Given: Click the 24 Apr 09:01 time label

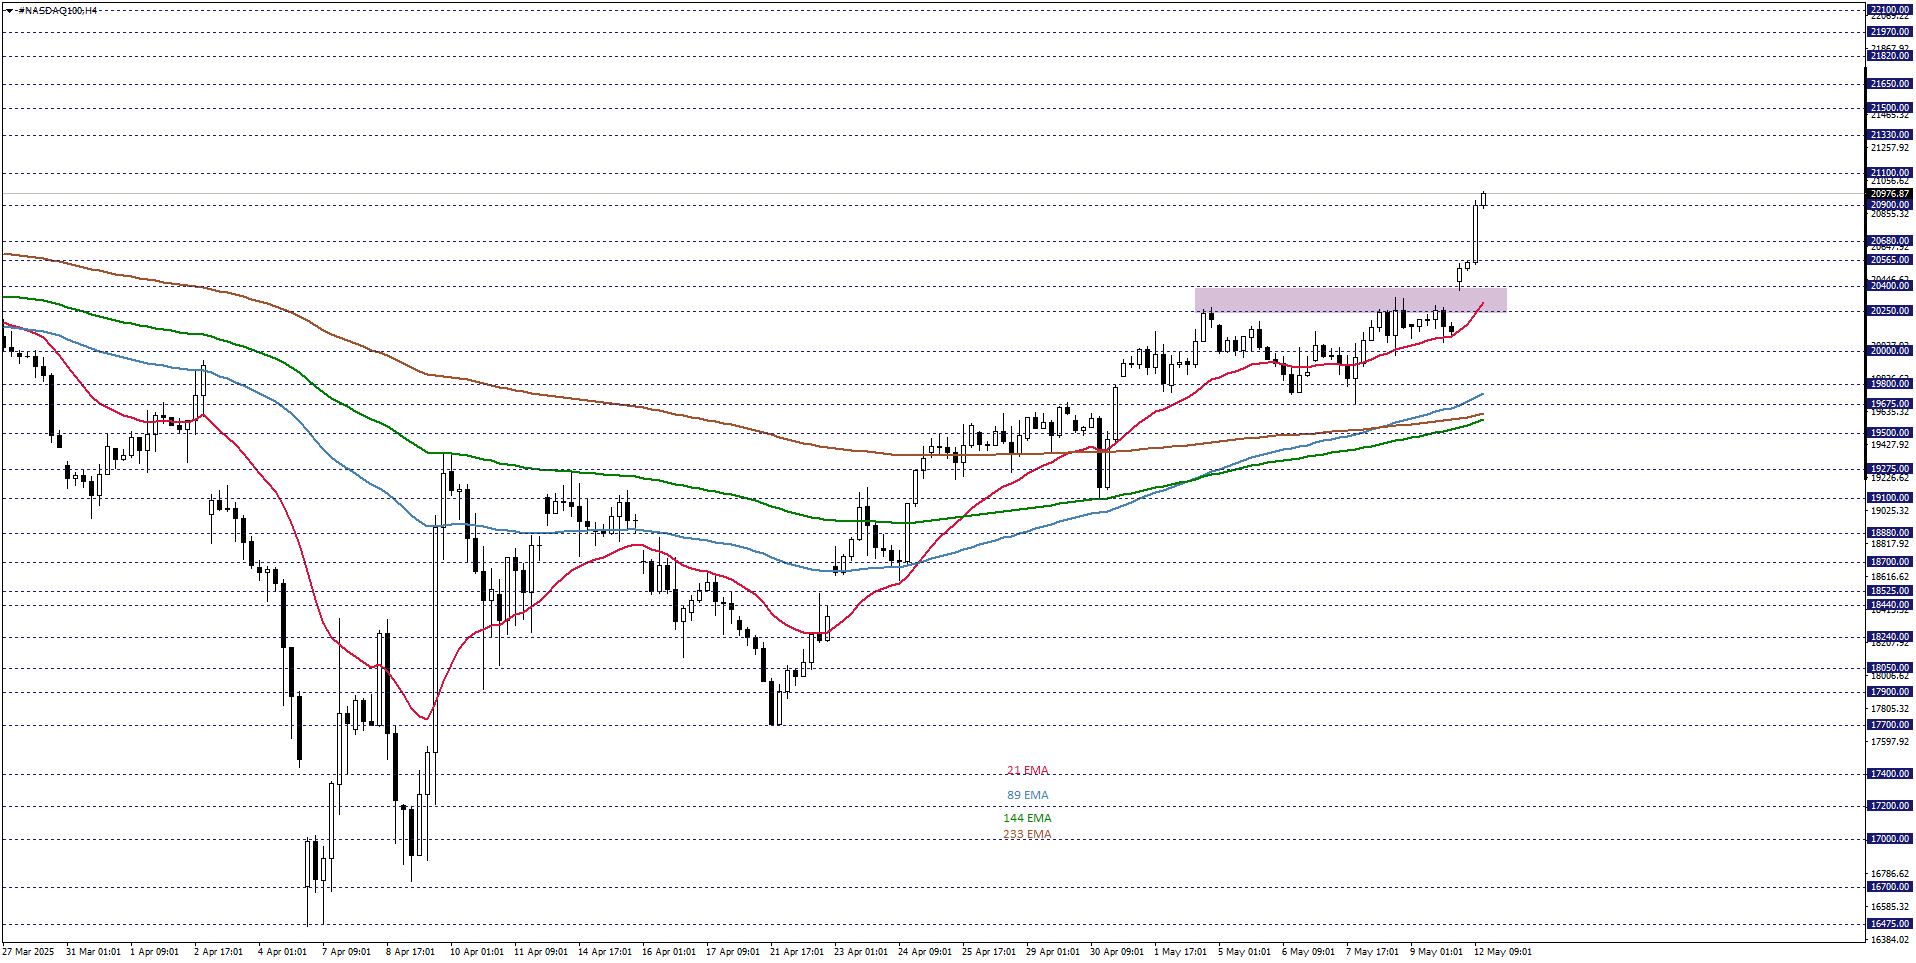Looking at the screenshot, I should pyautogui.click(x=925, y=952).
